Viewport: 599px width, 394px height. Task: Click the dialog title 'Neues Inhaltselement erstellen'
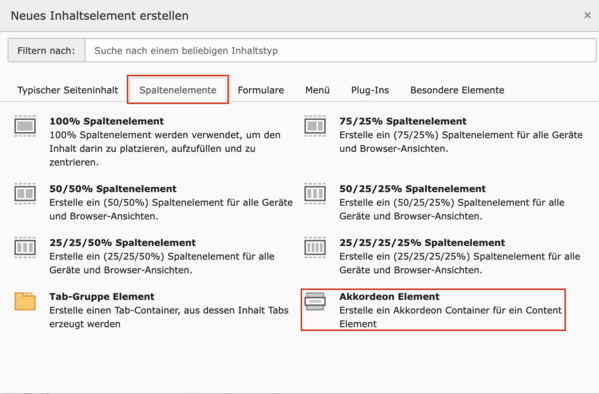tap(100, 16)
